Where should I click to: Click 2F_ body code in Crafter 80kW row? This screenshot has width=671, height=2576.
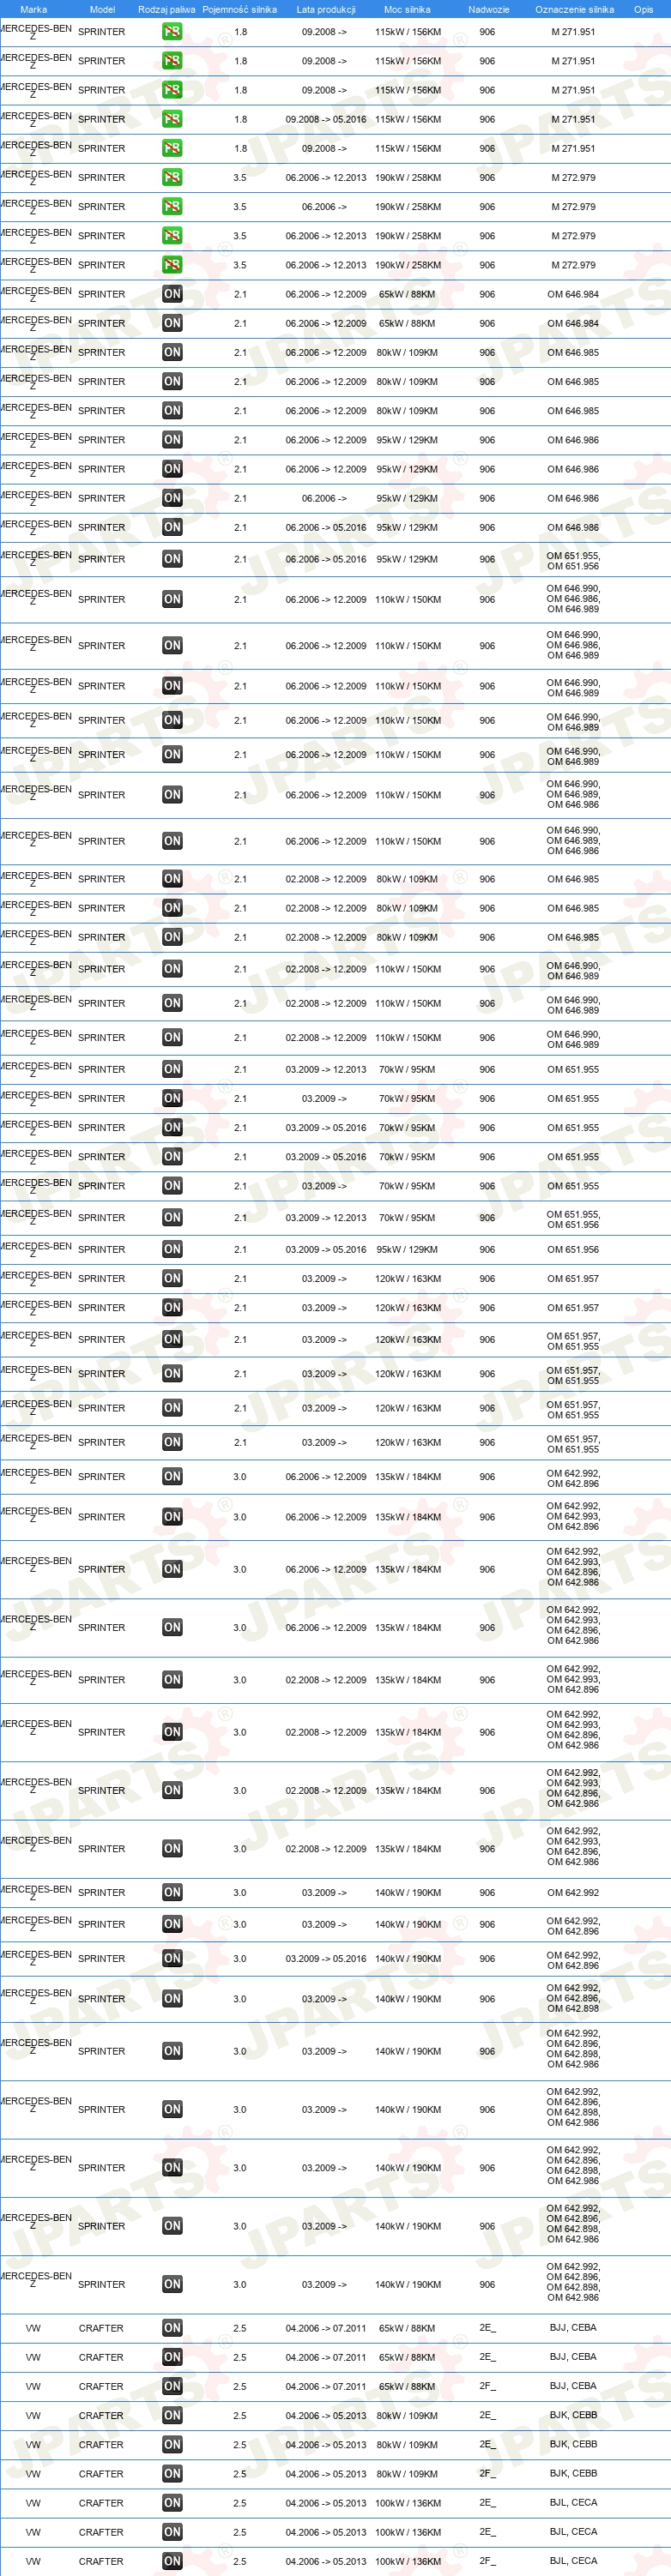click(487, 2473)
